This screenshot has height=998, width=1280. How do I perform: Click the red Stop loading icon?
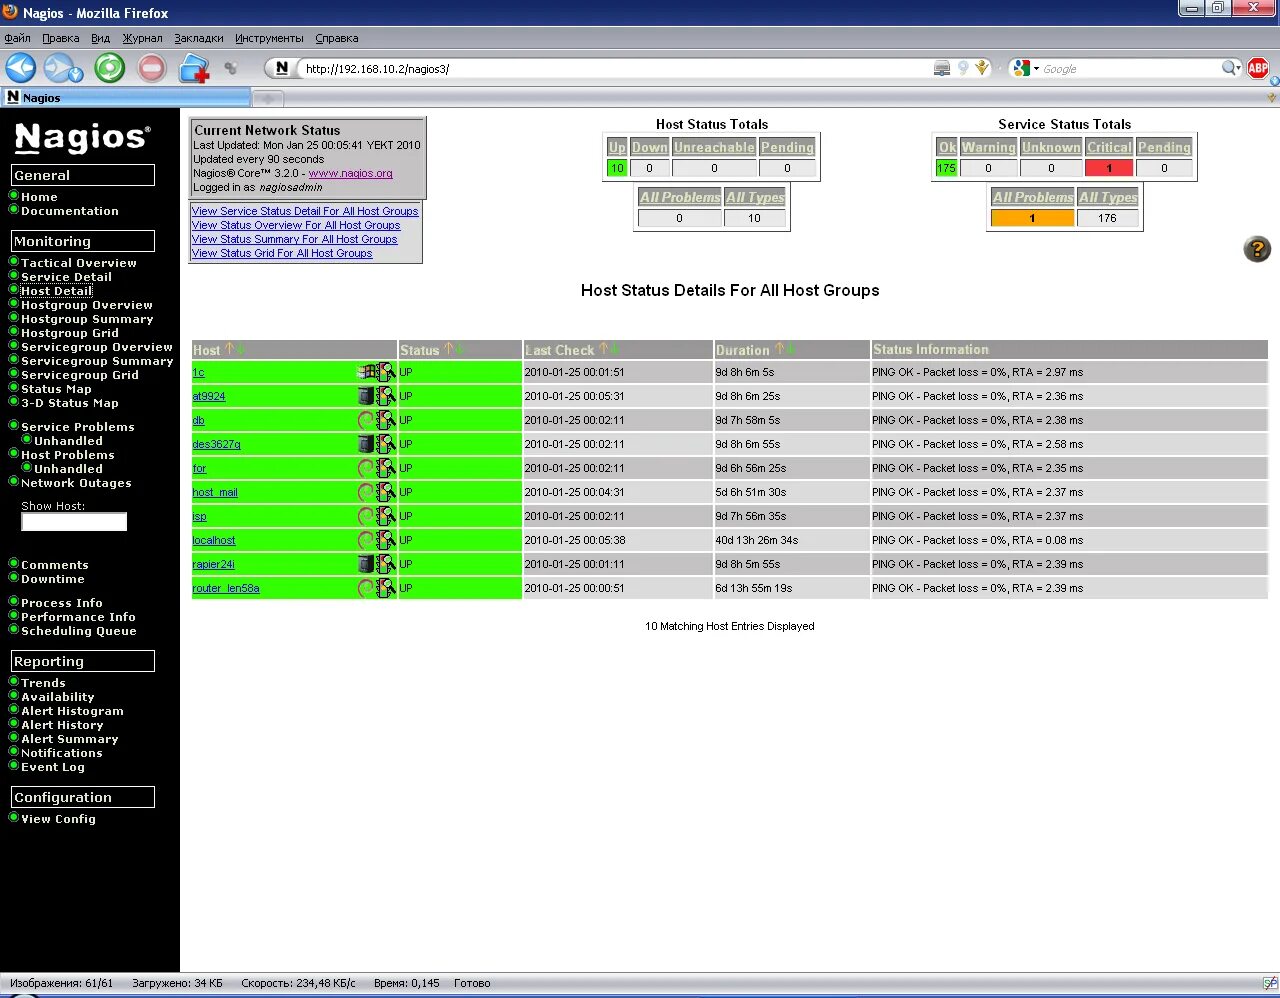pyautogui.click(x=152, y=68)
